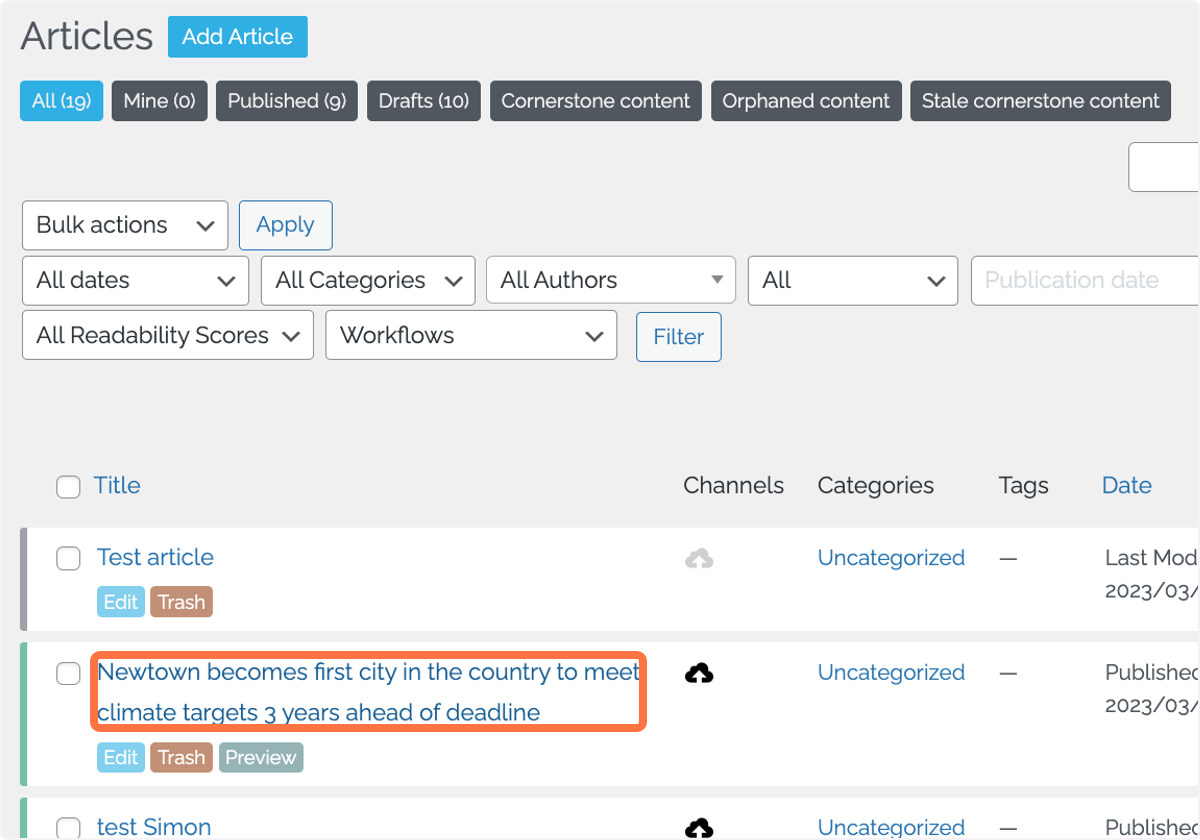Click the Add Article button
The image size is (1200, 840).
pos(238,37)
